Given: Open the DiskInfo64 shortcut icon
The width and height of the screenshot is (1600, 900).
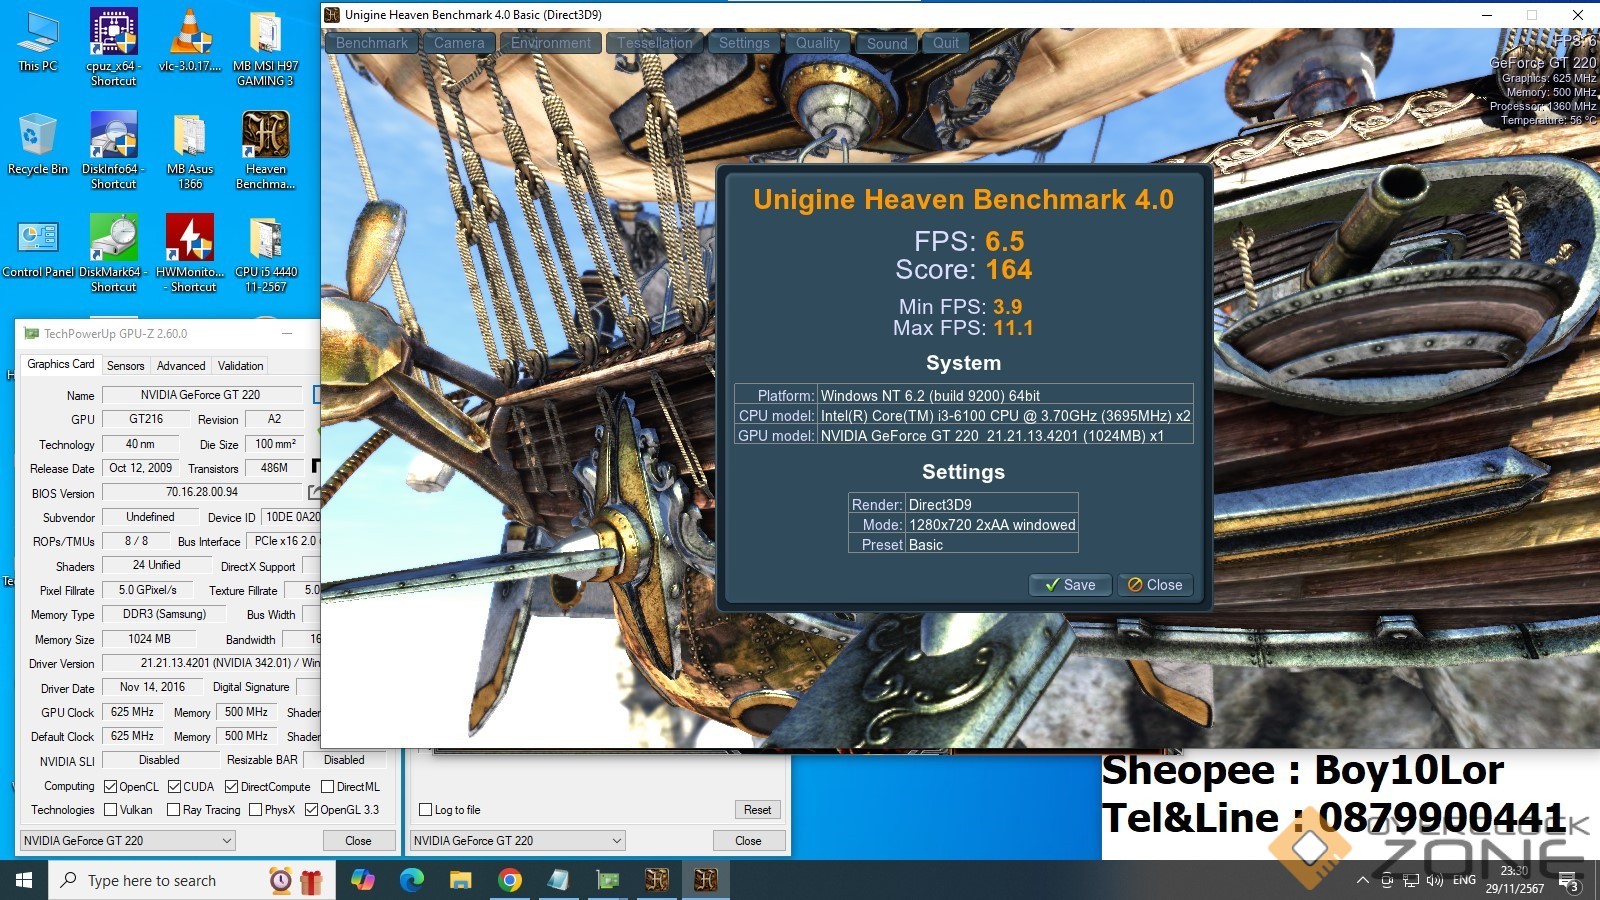Looking at the screenshot, I should pos(113,137).
